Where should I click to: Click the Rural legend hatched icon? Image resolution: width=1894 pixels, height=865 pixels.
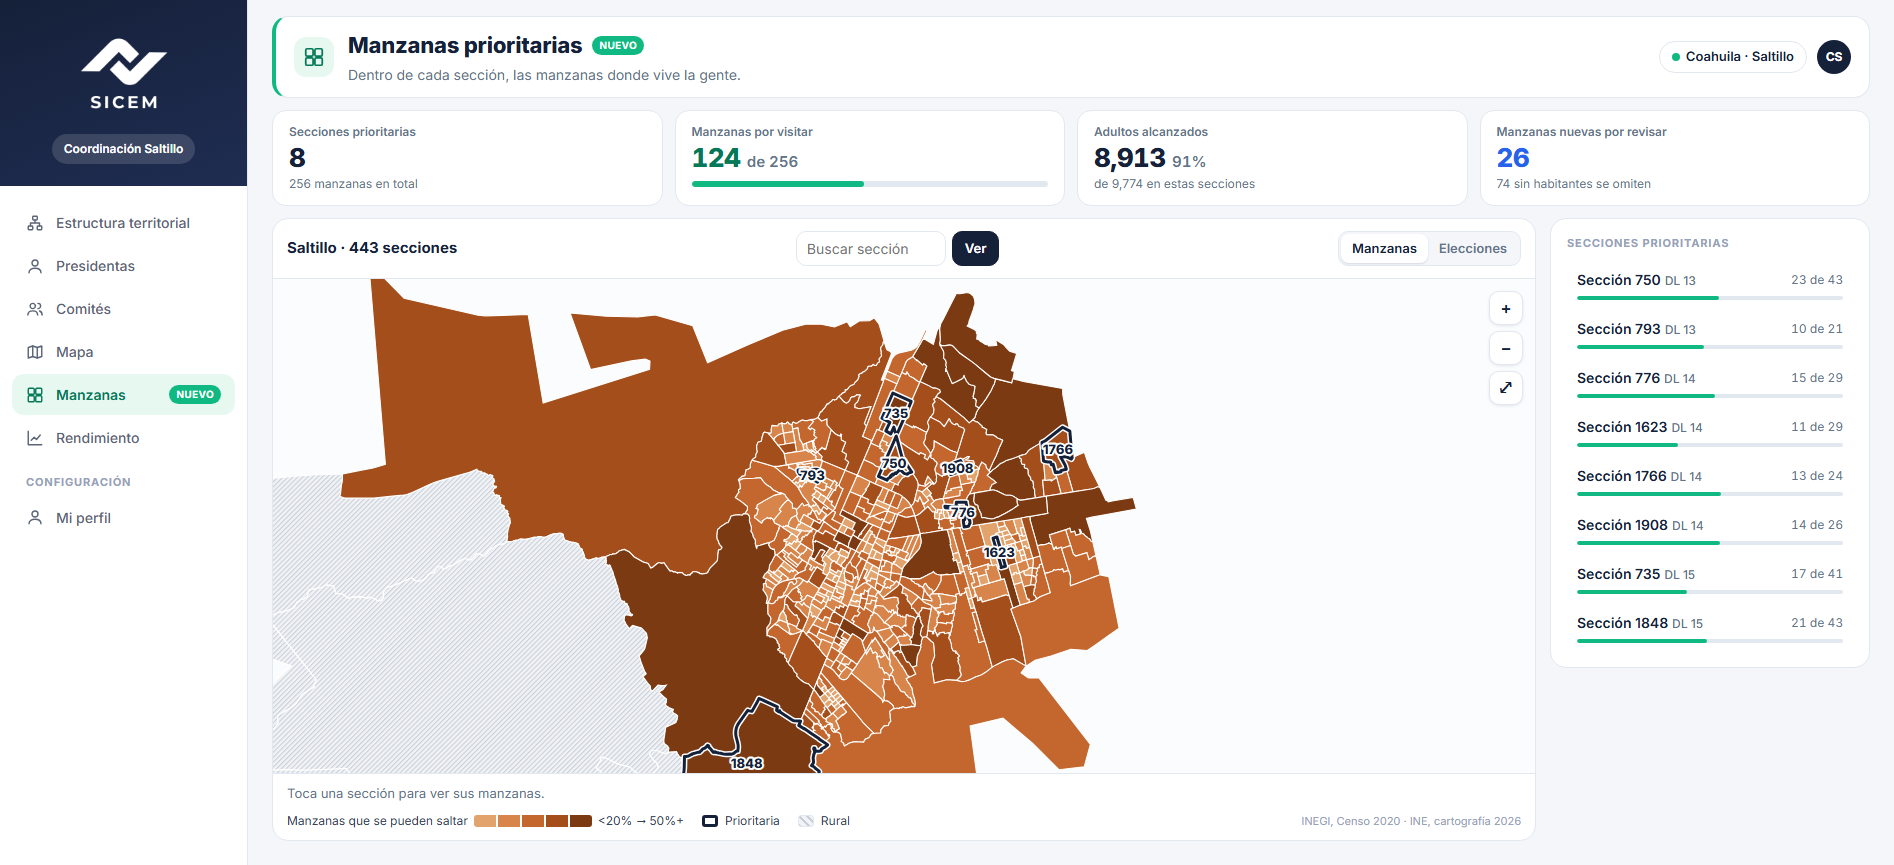pyautogui.click(x=806, y=821)
